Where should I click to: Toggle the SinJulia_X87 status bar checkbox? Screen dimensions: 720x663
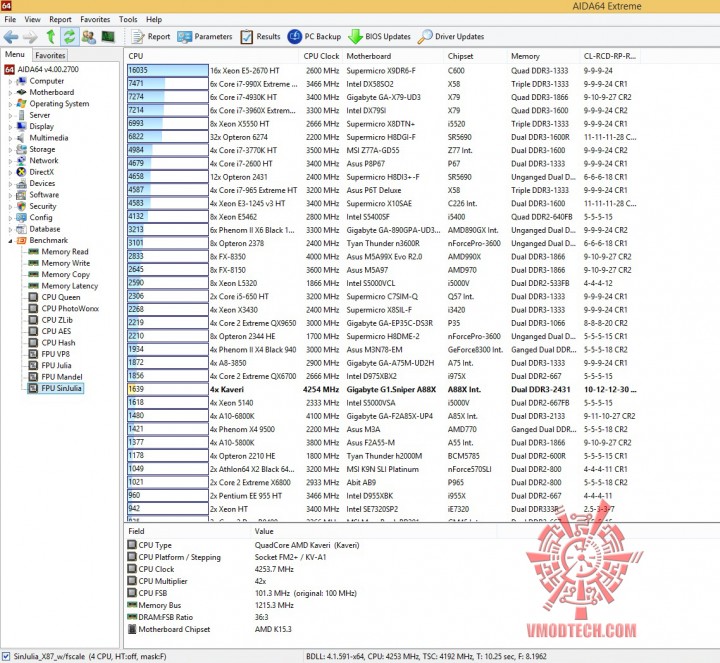tap(6, 657)
